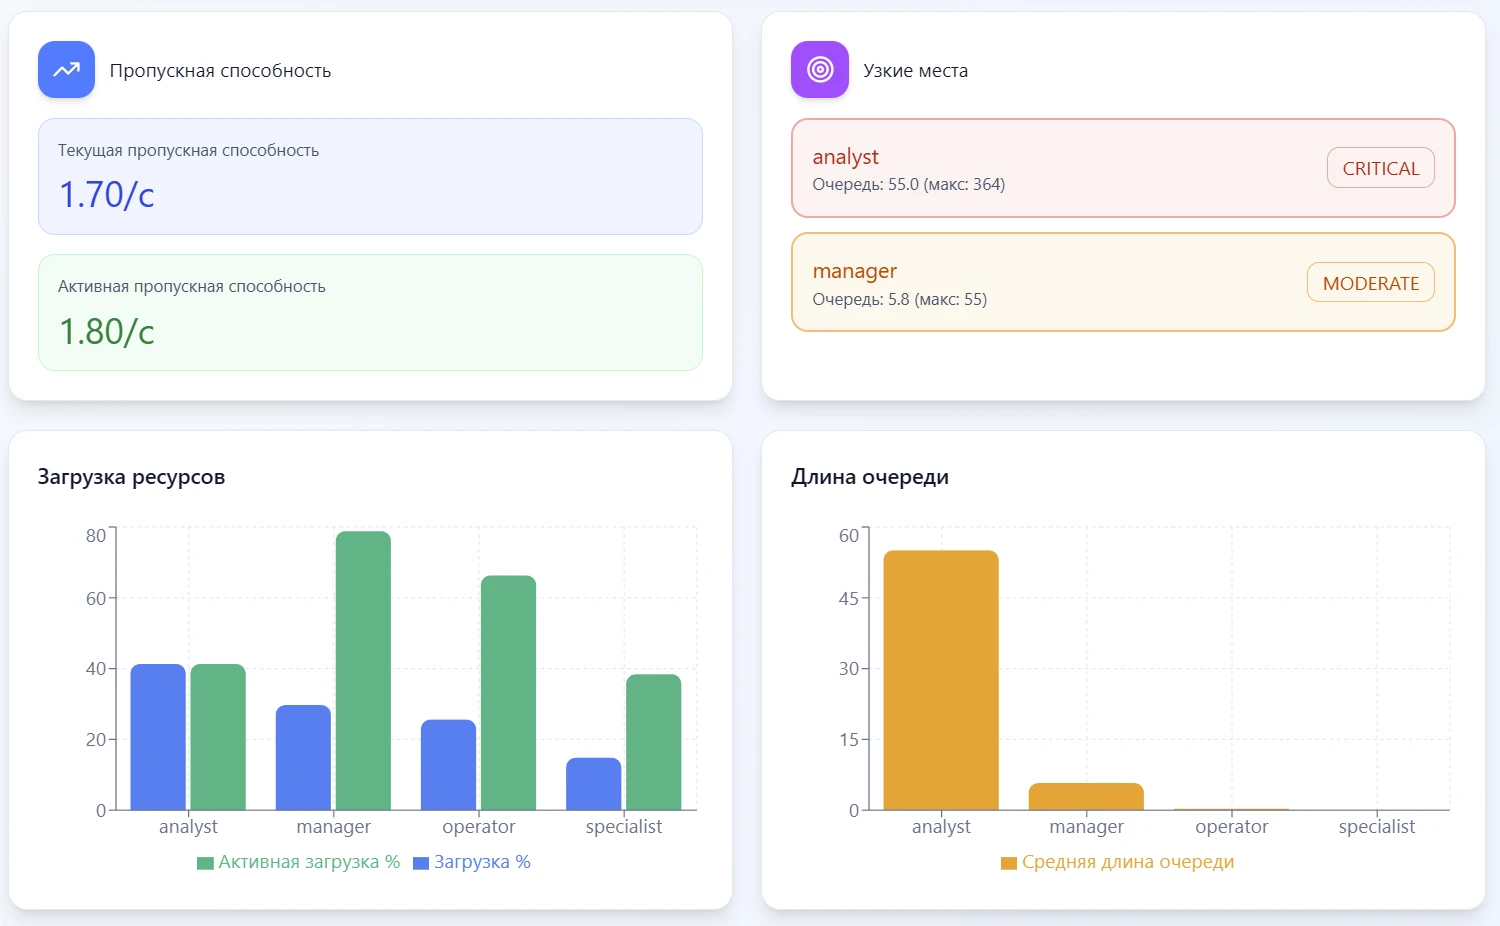The height and width of the screenshot is (926, 1500).
Task: Click the operator blue load bar
Action: [448, 765]
